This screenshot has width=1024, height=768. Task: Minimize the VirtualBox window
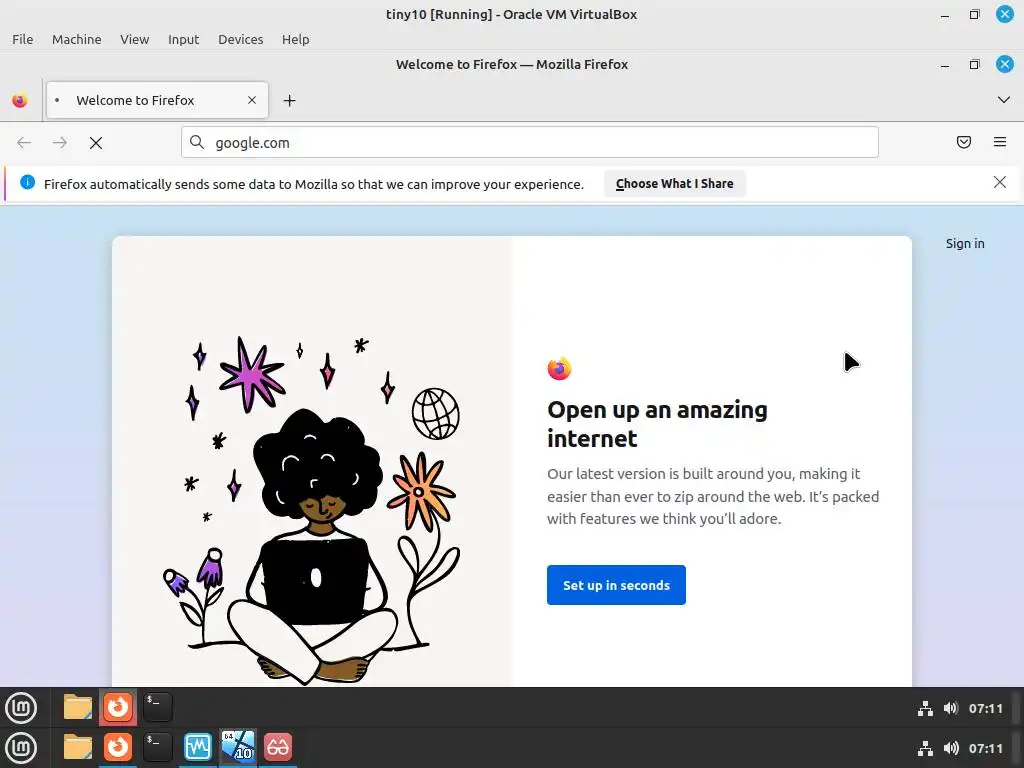945,14
